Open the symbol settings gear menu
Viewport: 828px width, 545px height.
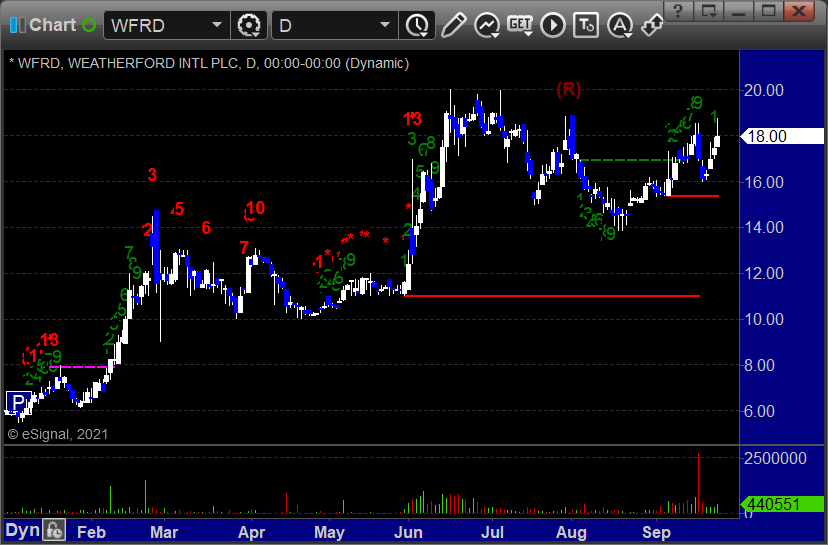point(249,25)
